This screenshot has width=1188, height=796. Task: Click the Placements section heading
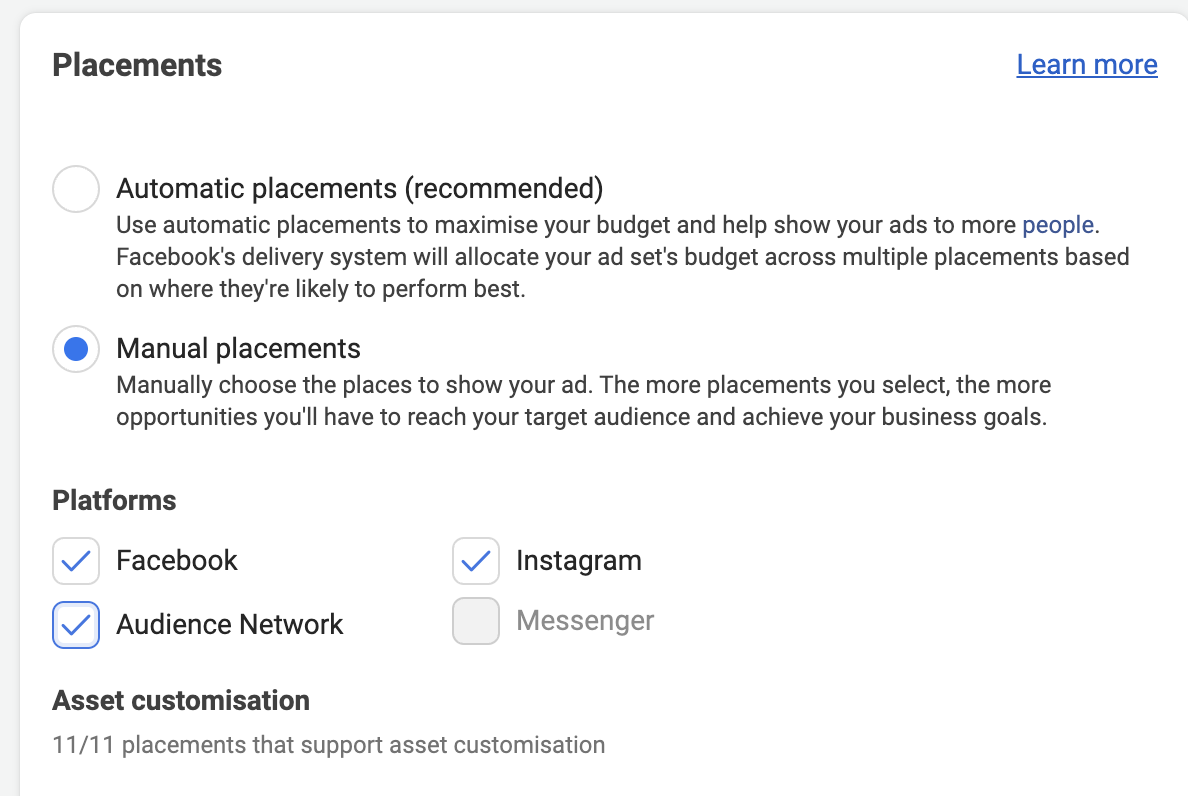click(x=137, y=65)
